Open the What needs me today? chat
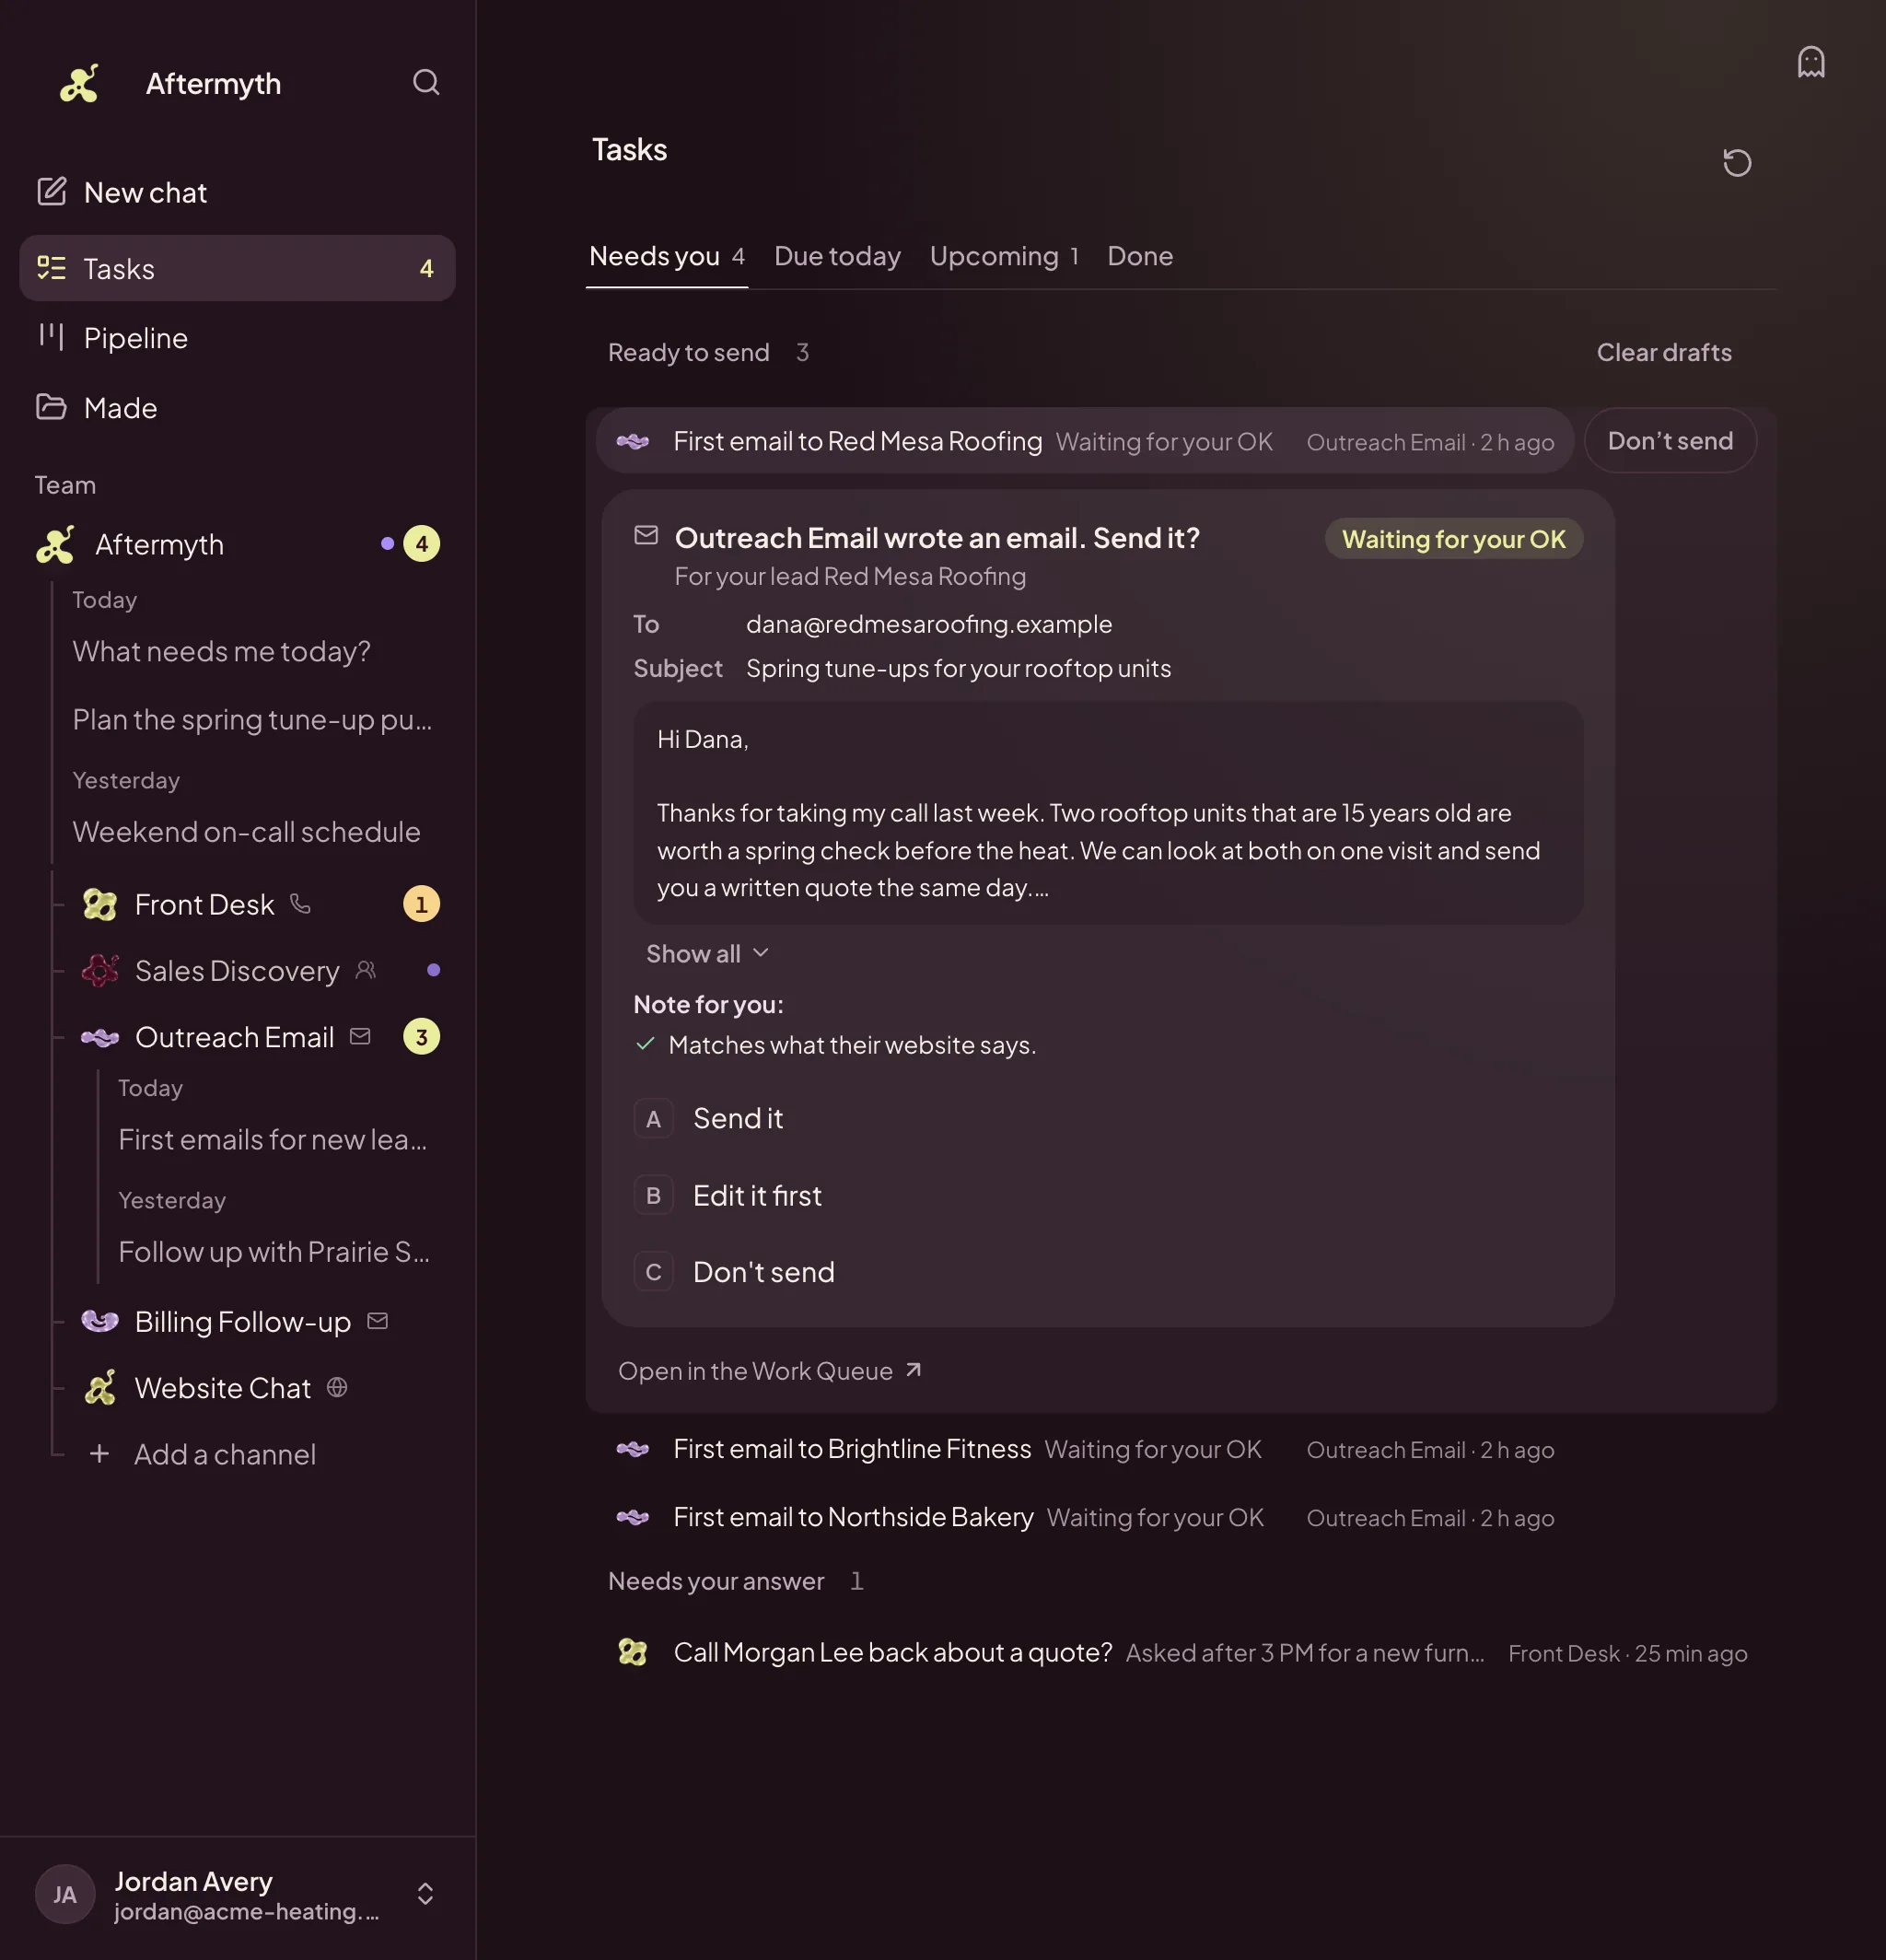 221,651
